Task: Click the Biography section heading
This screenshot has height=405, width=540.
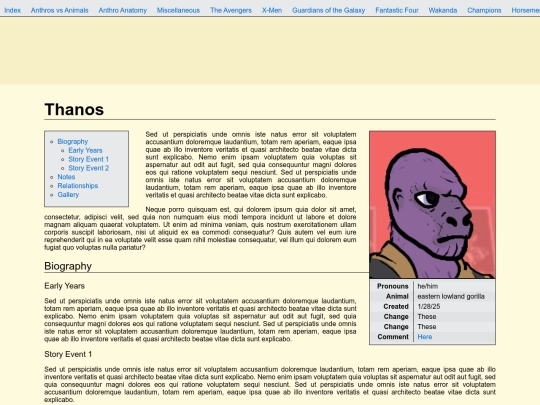Action: [68, 266]
